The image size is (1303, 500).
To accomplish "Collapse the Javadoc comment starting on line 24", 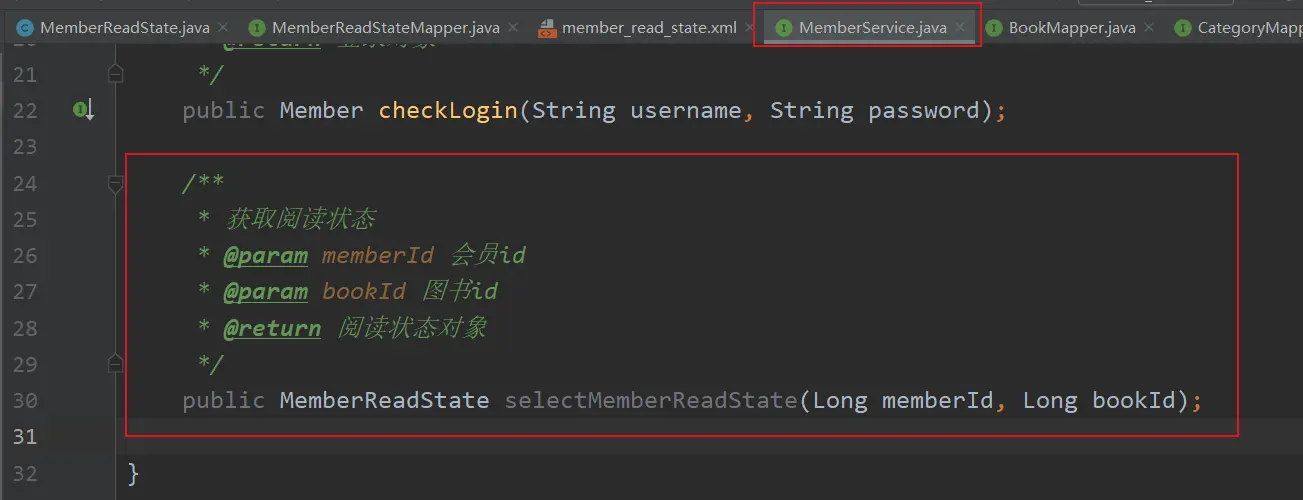I will point(116,183).
